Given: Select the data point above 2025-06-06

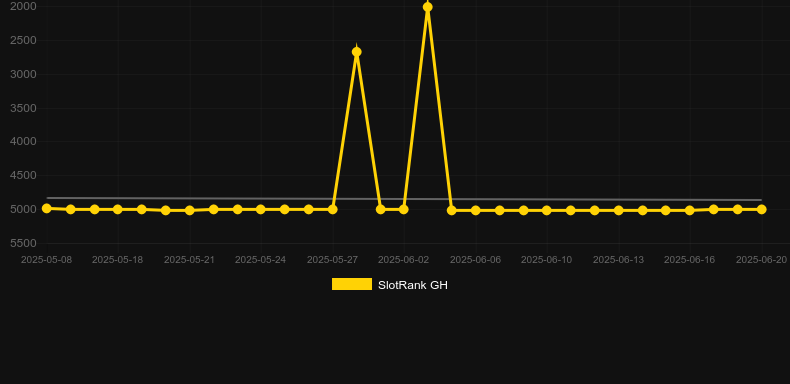Looking at the screenshot, I should pos(476,210).
